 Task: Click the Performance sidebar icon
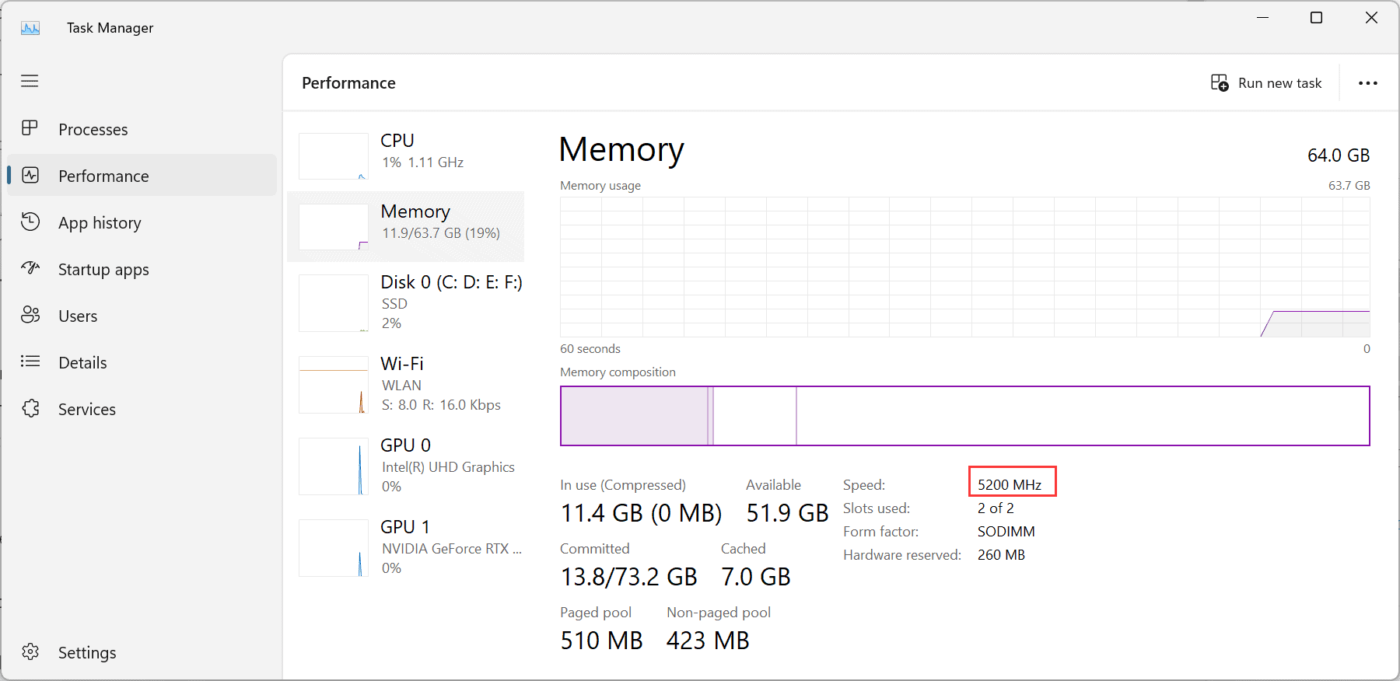[x=30, y=176]
